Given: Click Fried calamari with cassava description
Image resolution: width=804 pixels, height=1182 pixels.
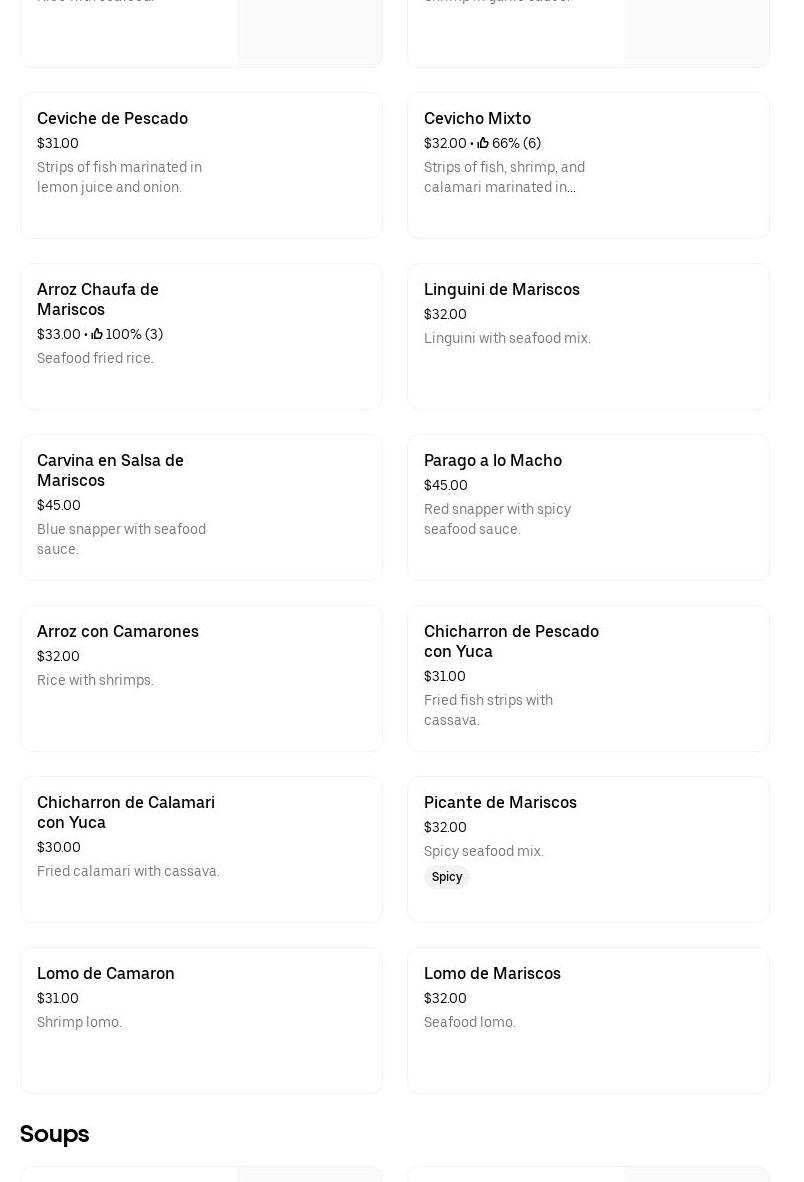Looking at the screenshot, I should (x=128, y=872).
